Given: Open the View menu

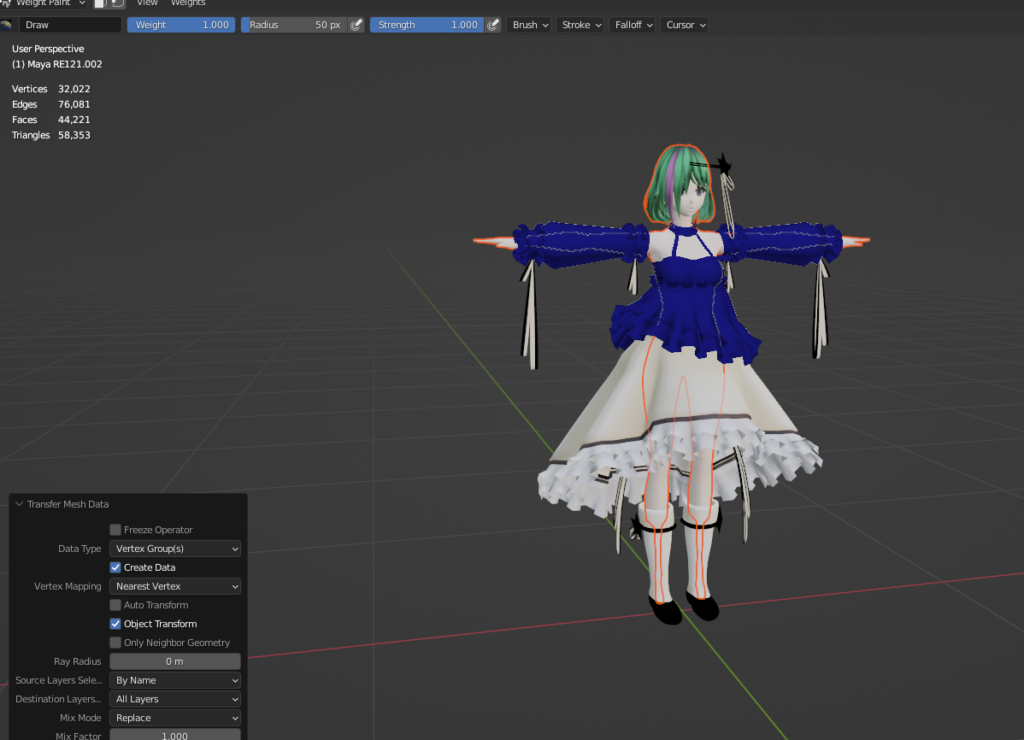Looking at the screenshot, I should click(147, 3).
